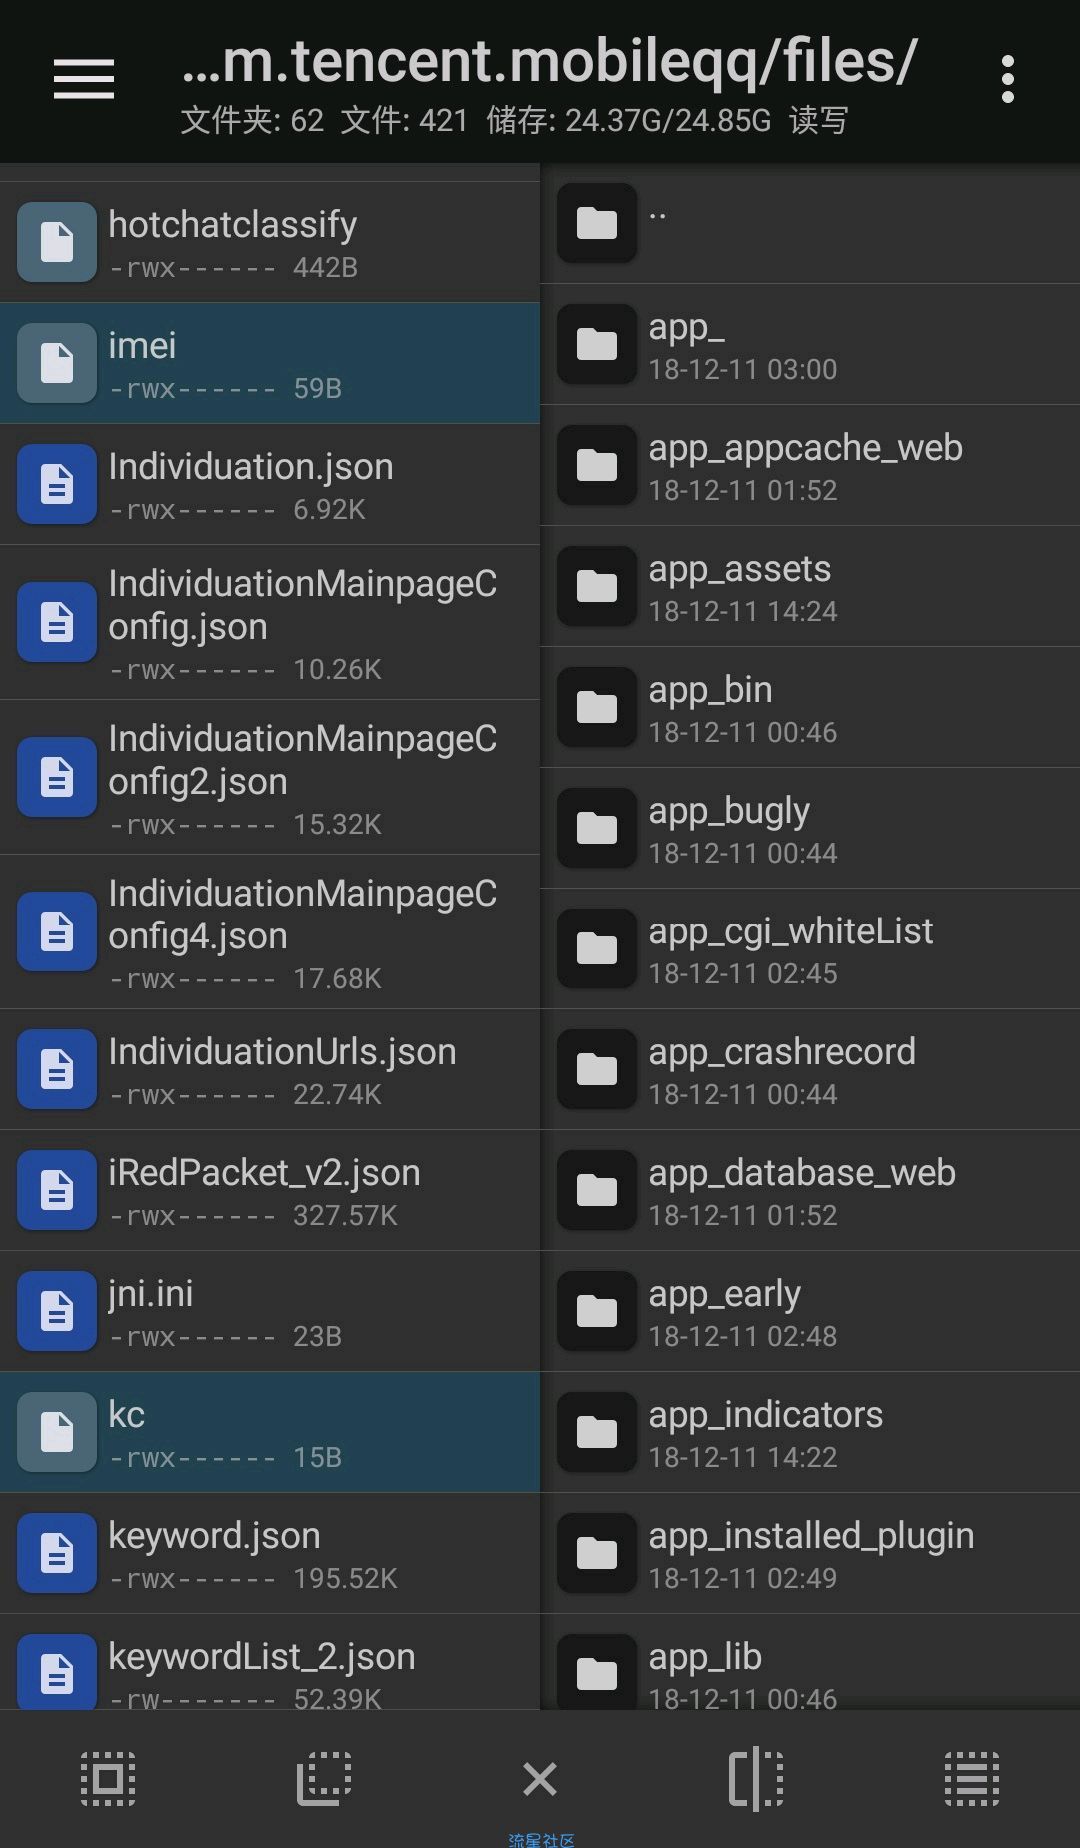Viewport: 1080px width, 1848px height.
Task: Tap the IndividuationMainpageConfig.json document icon
Action: point(57,622)
